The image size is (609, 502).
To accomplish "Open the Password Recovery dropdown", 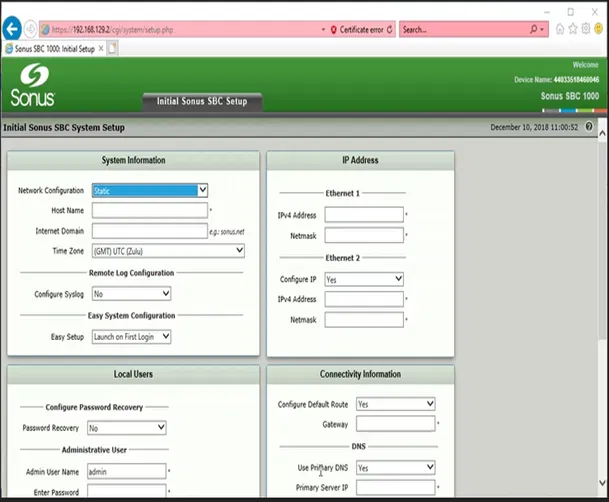I will [126, 428].
